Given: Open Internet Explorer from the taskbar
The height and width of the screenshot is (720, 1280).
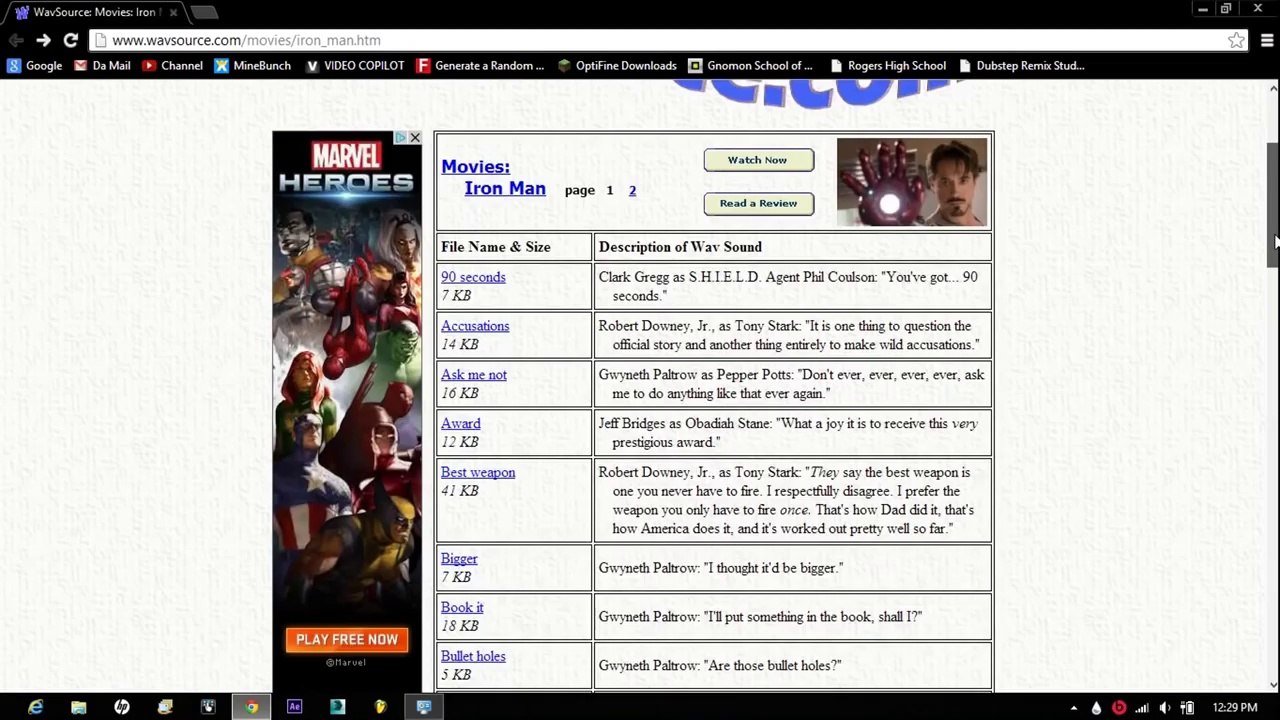Looking at the screenshot, I should [x=36, y=707].
